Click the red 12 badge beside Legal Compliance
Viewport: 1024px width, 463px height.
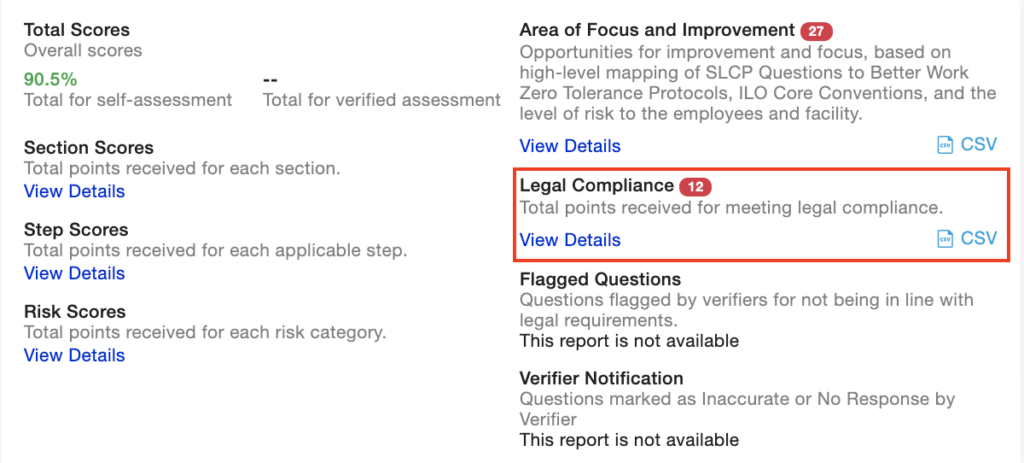point(696,187)
